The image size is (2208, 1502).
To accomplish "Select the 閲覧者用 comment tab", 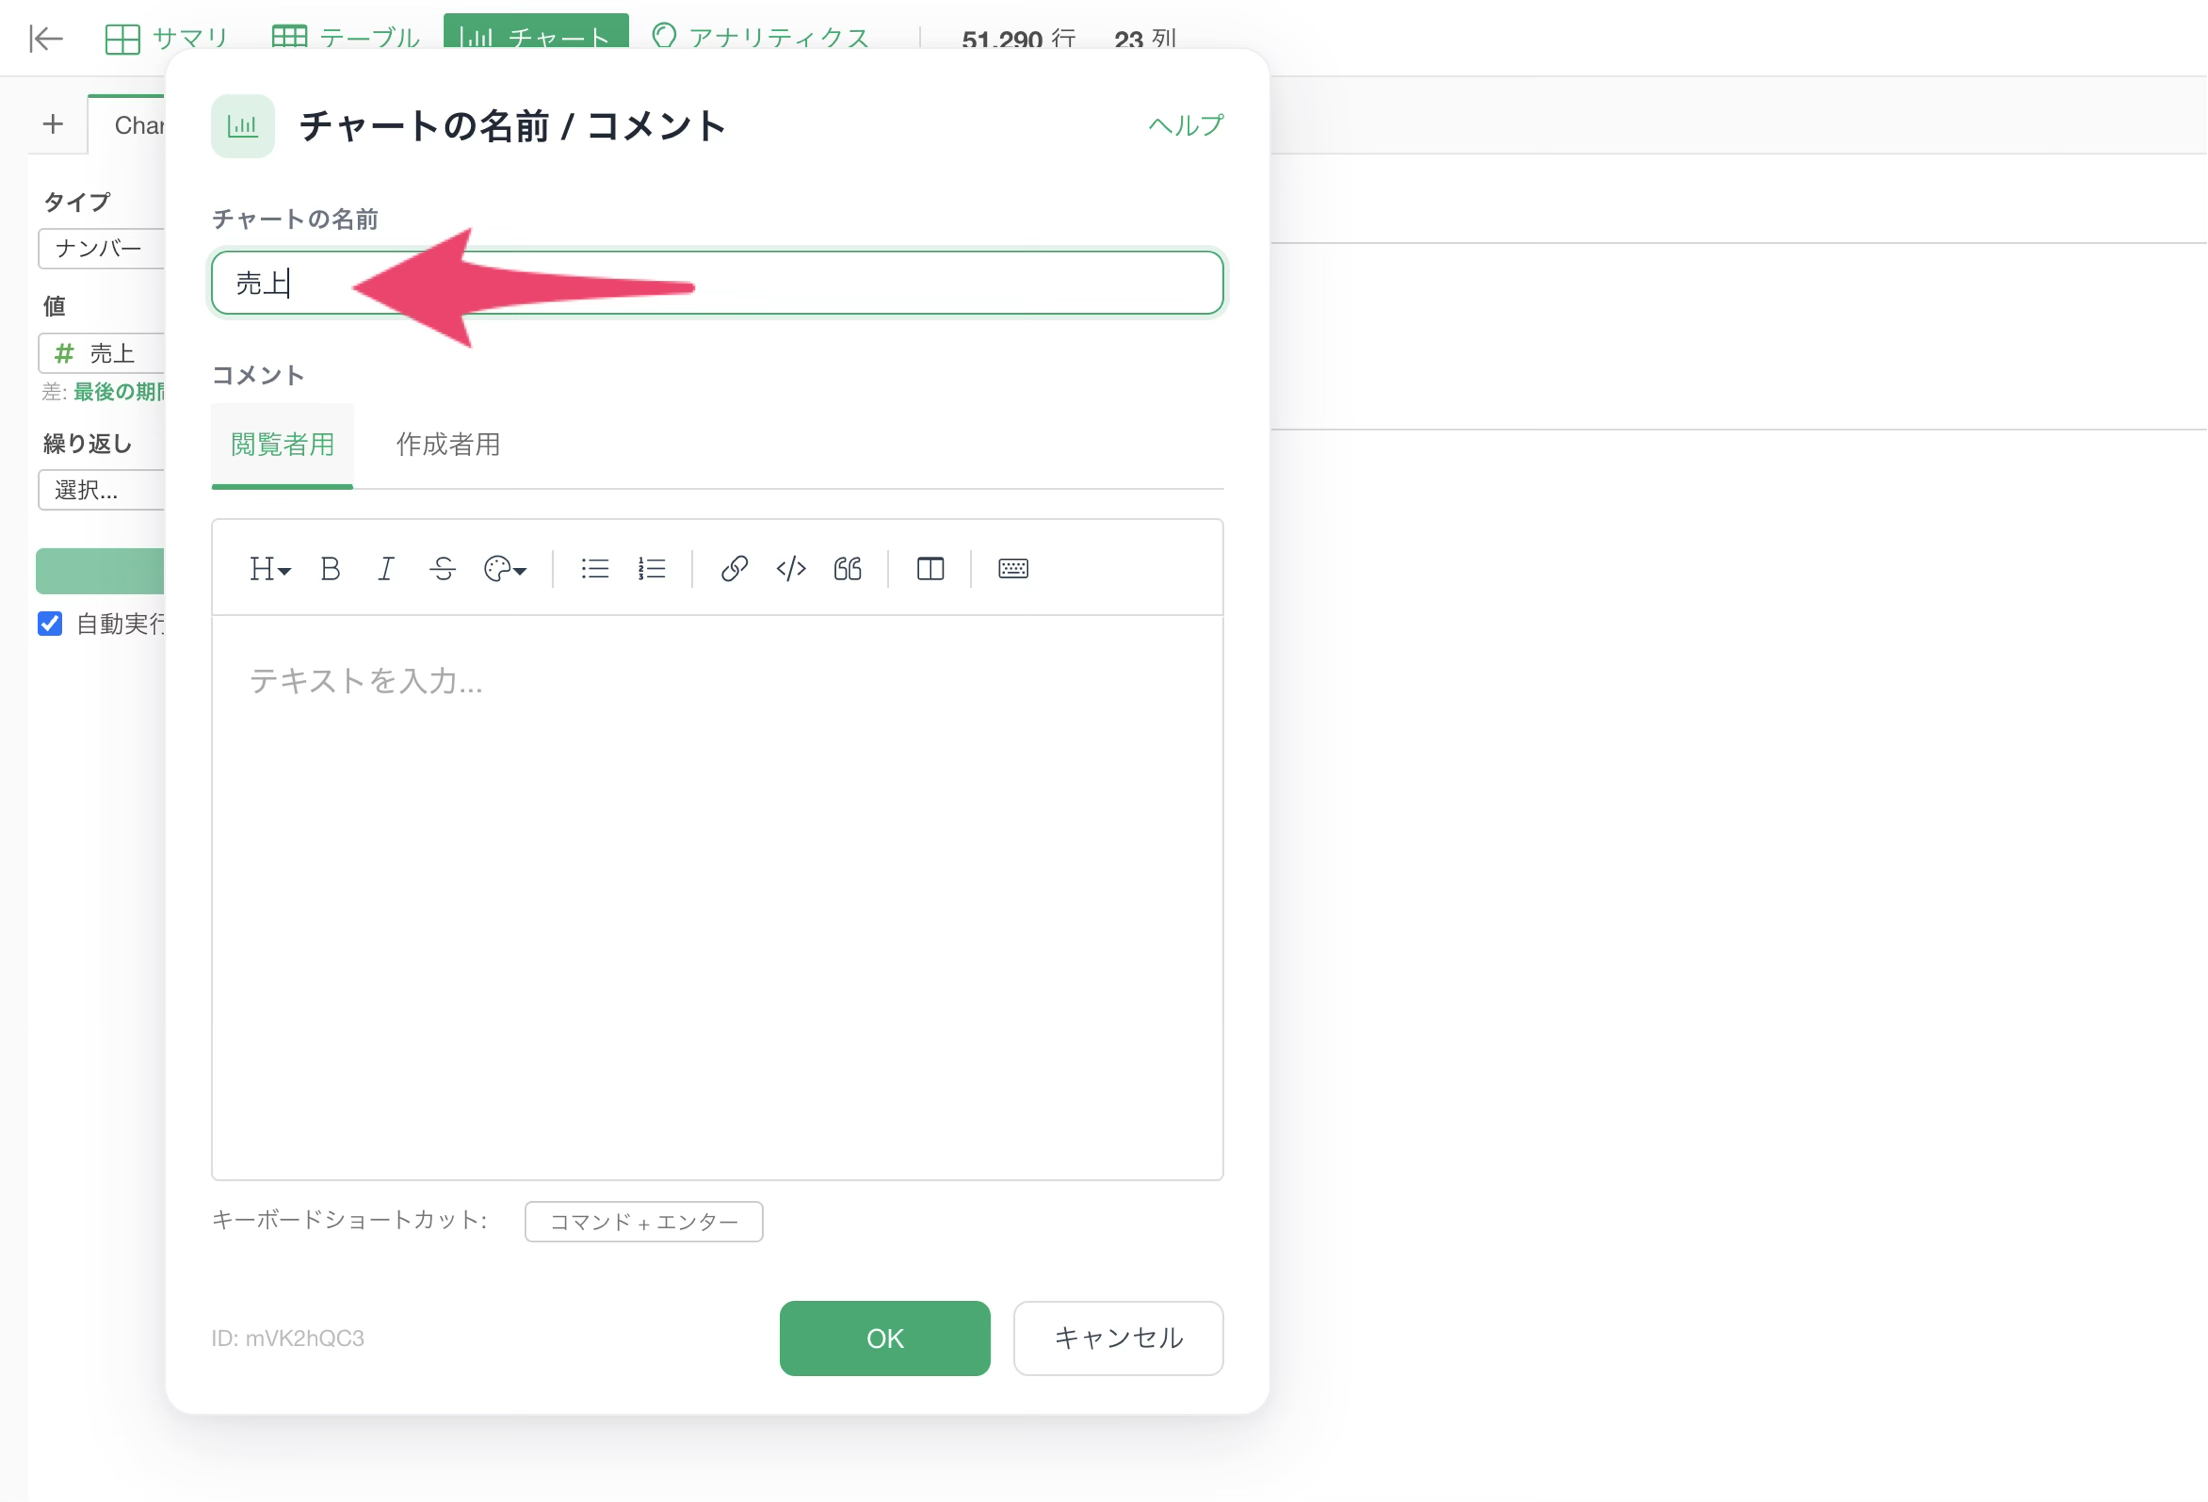I will pyautogui.click(x=282, y=444).
